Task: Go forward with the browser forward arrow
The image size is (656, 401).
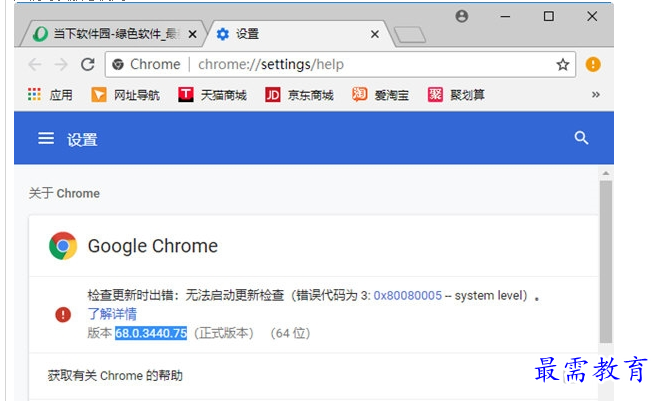Action: click(x=61, y=64)
